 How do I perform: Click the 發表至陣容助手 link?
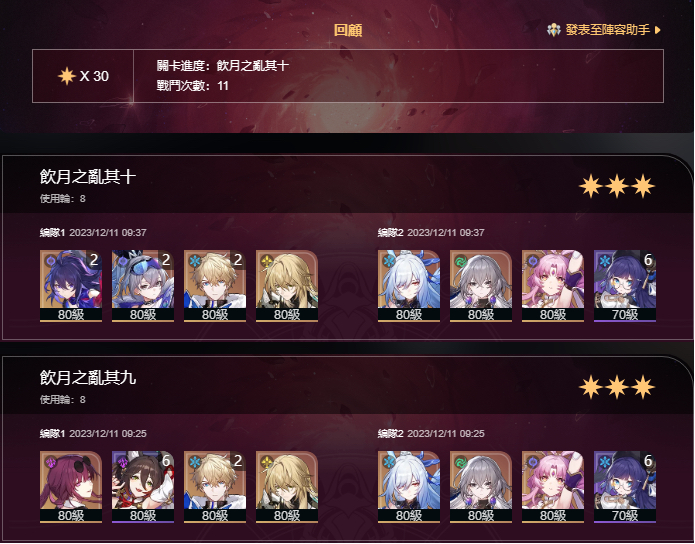[x=607, y=30]
